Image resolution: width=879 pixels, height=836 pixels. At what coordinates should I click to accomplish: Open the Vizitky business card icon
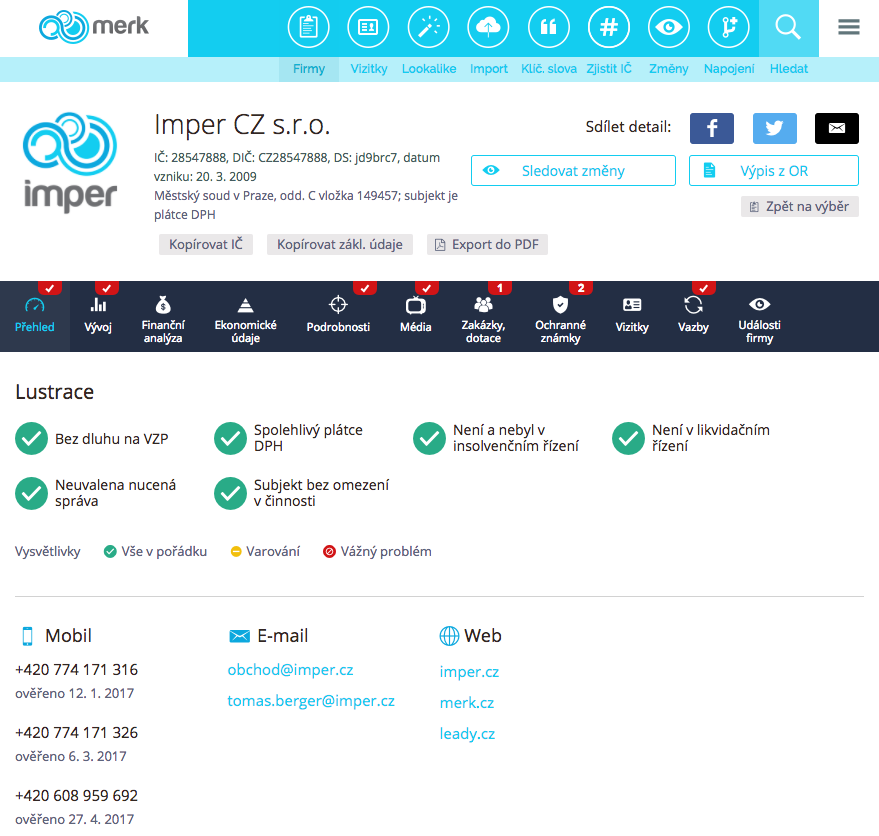click(x=368, y=27)
